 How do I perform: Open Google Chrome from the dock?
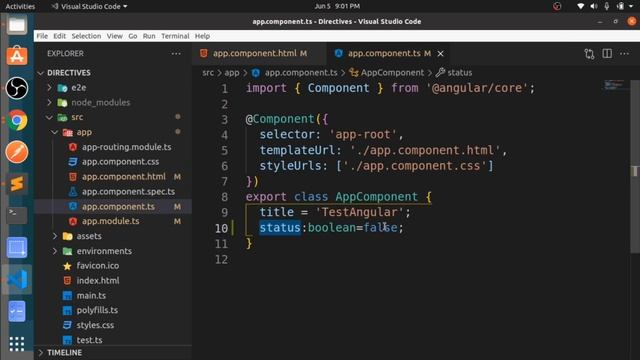point(17,120)
